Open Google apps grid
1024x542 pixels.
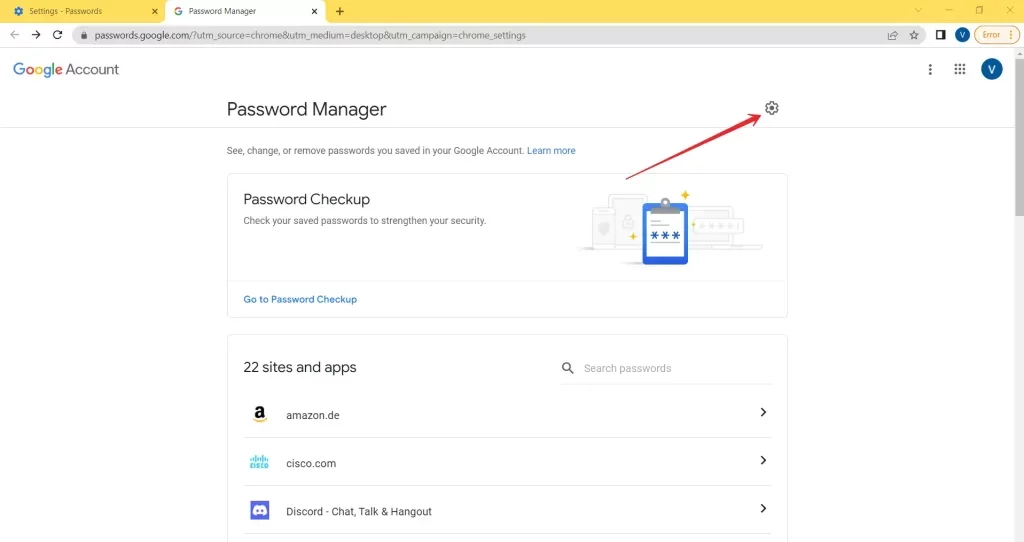[x=959, y=69]
